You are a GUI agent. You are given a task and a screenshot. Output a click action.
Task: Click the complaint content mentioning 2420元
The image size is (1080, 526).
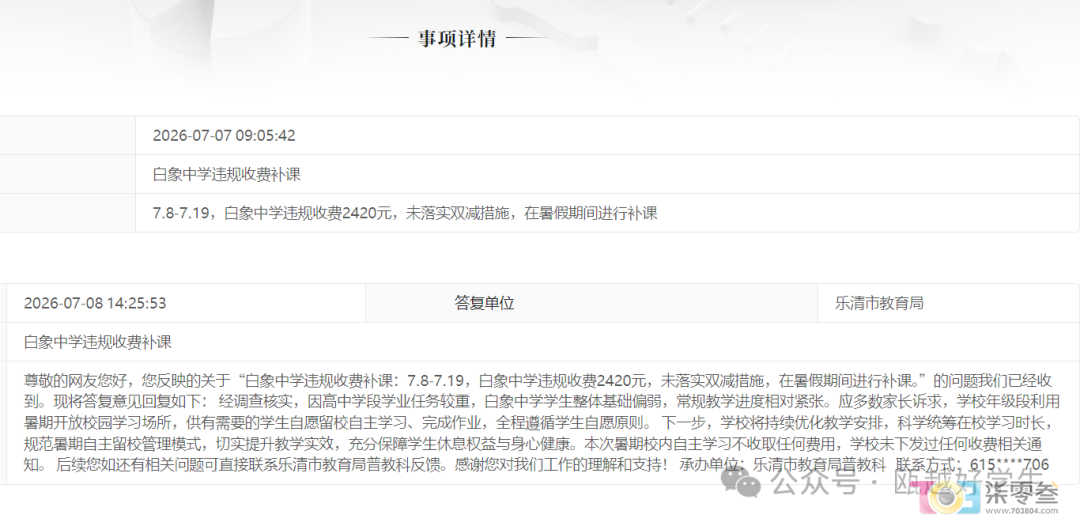coord(405,213)
